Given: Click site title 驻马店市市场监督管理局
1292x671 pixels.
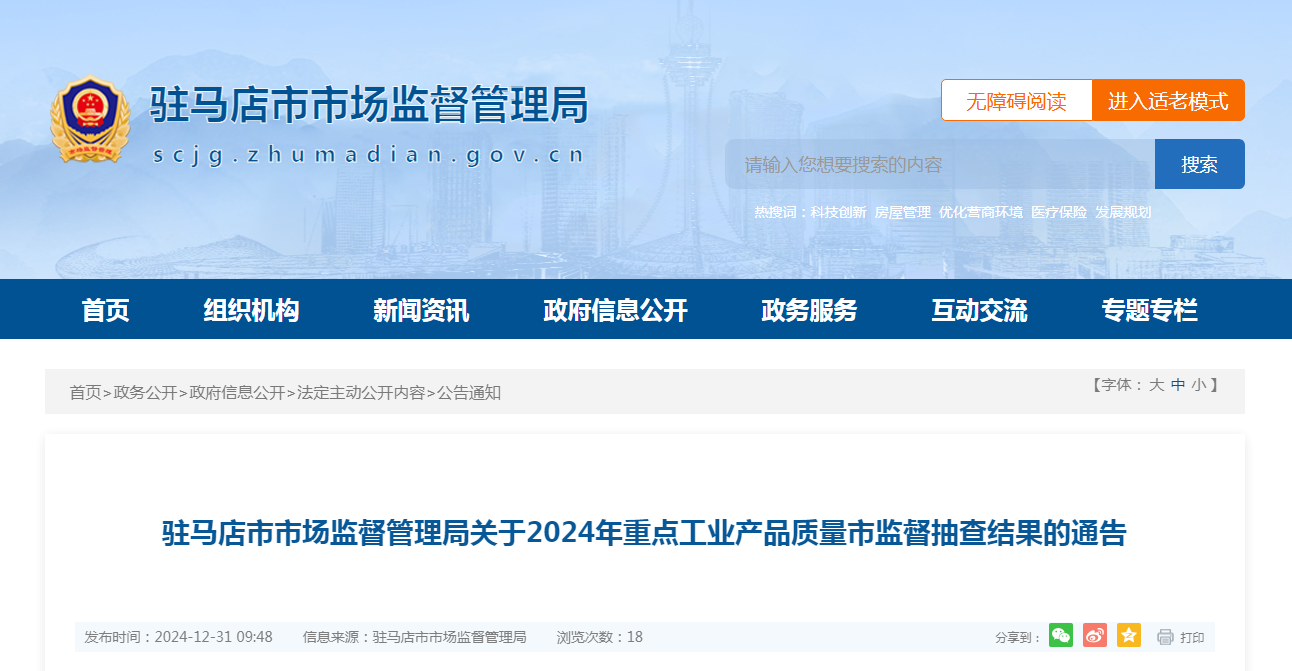Looking at the screenshot, I should pos(368,105).
